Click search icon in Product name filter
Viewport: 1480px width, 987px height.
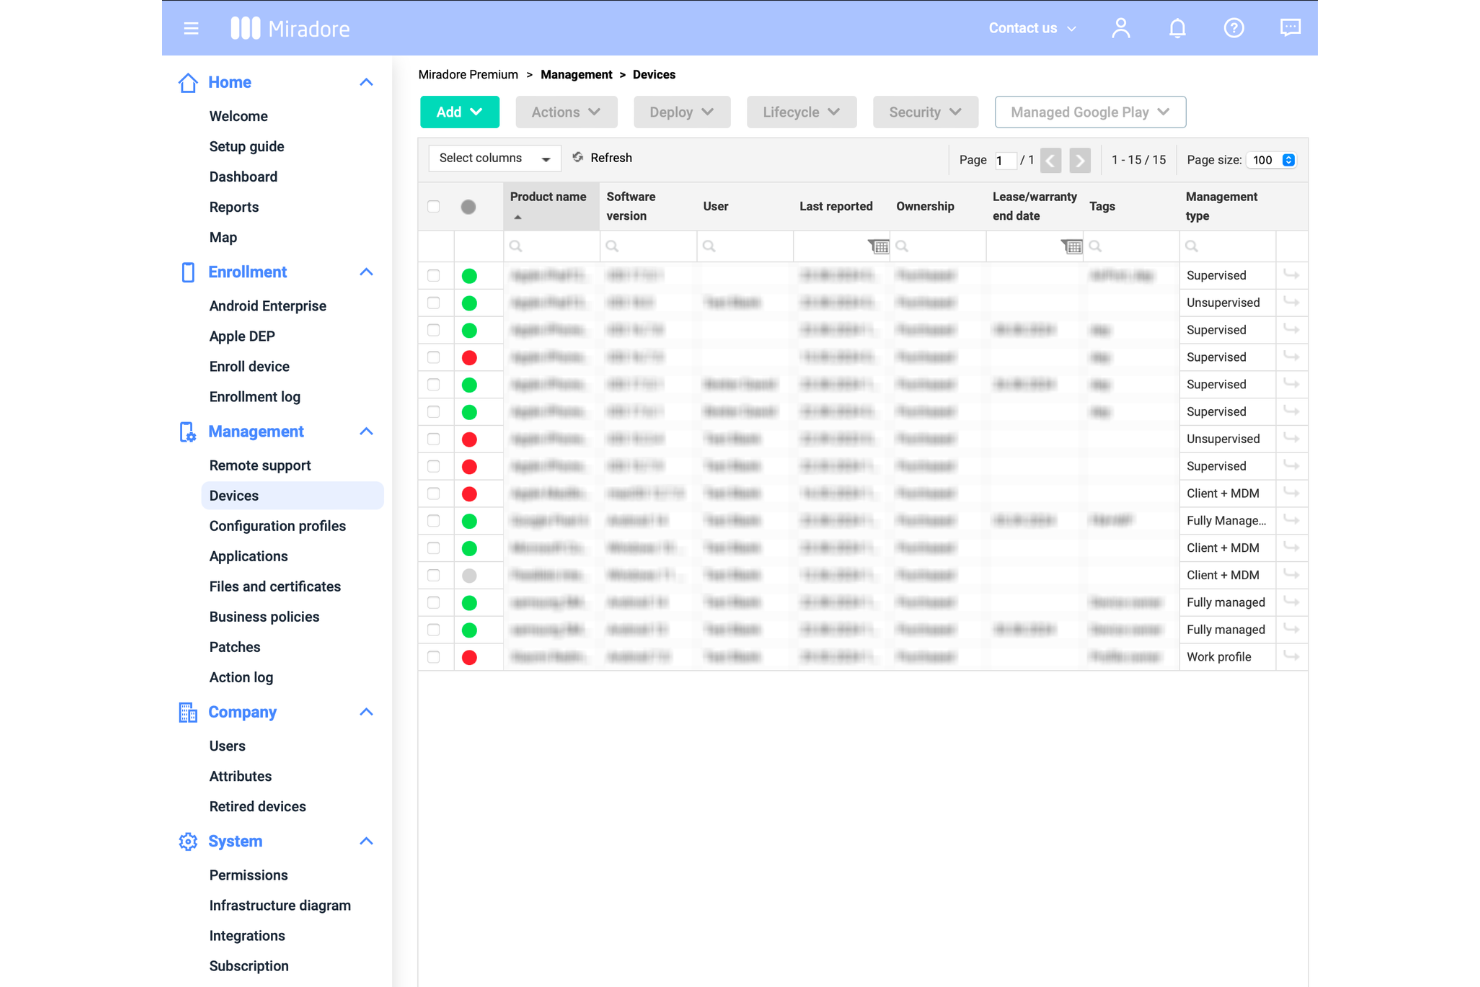tap(516, 246)
